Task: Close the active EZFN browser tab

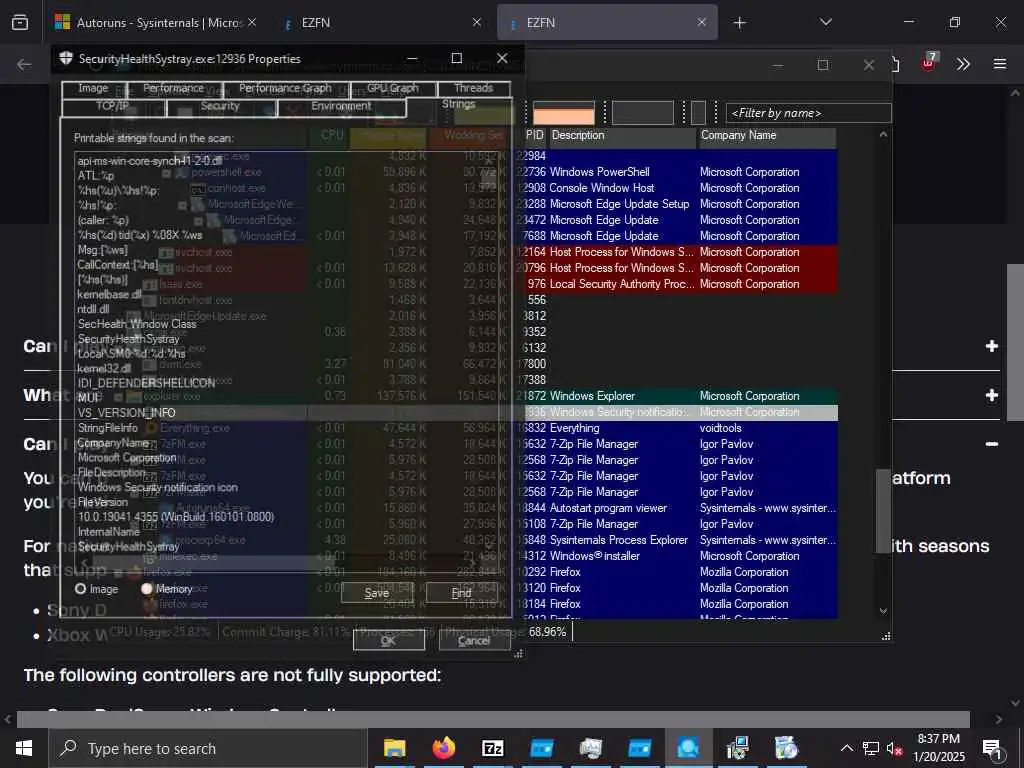Action: point(701,22)
